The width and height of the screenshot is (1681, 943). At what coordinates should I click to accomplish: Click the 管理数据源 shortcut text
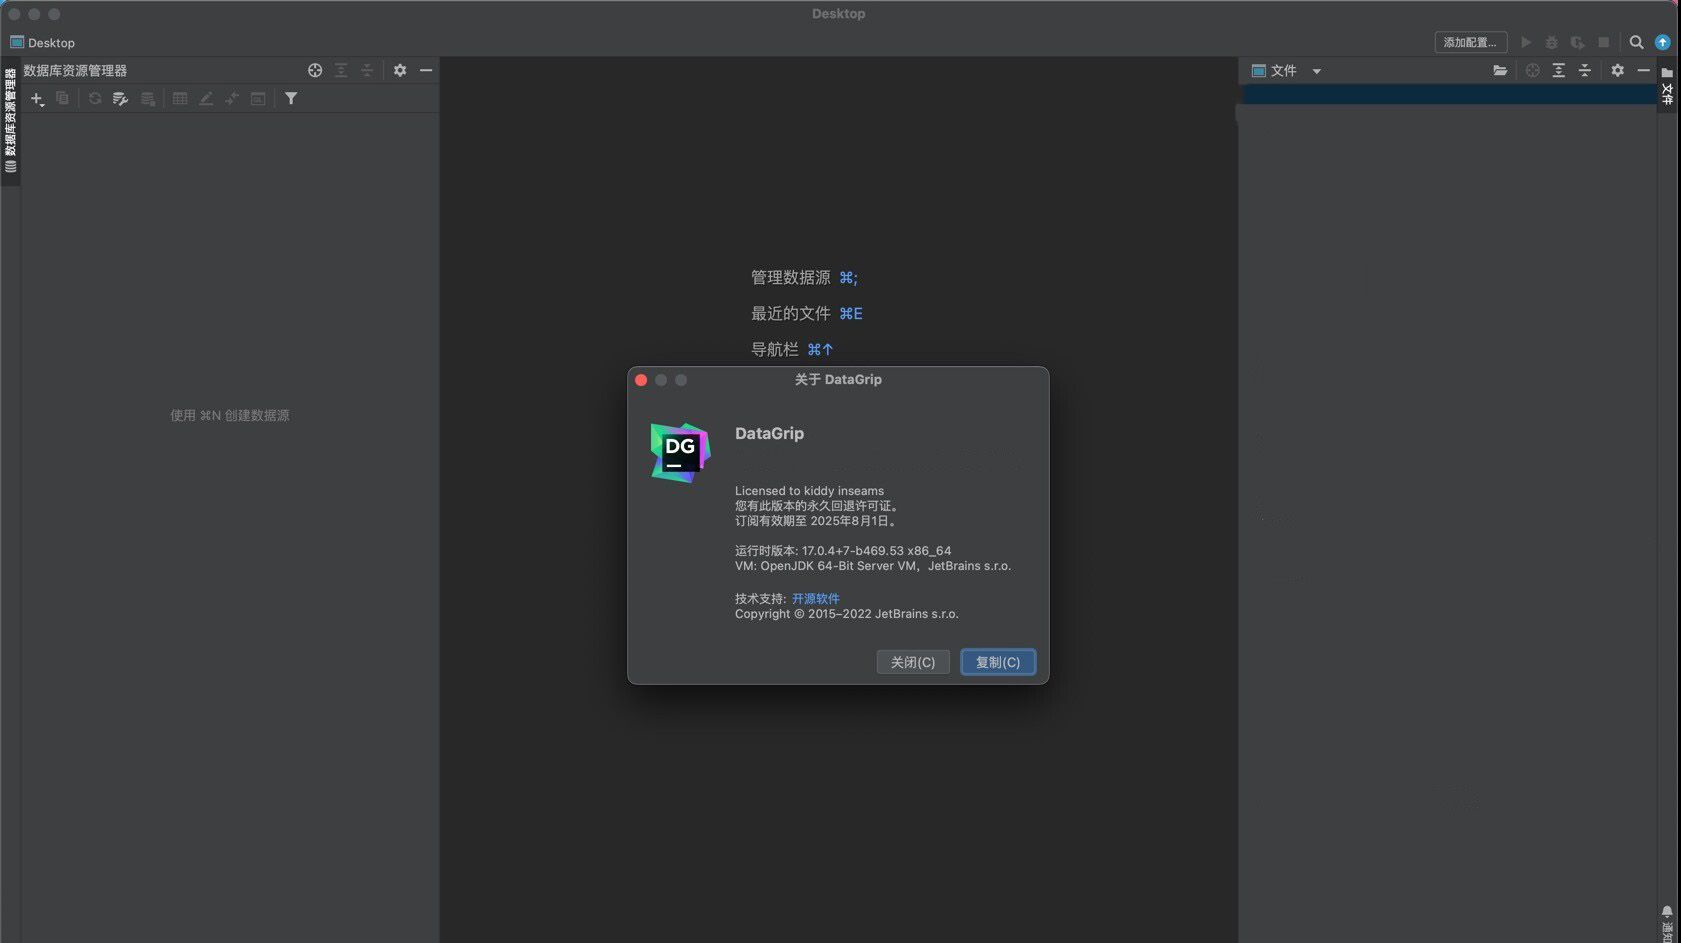(793, 277)
